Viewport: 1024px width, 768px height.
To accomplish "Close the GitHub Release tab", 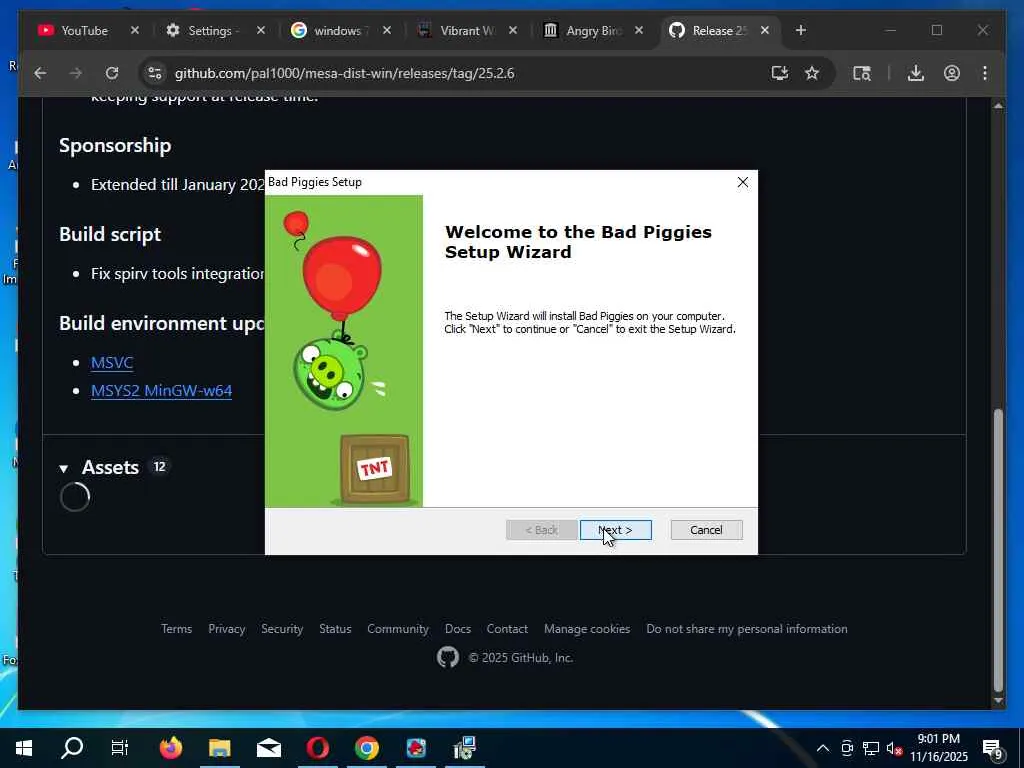I will (x=765, y=31).
